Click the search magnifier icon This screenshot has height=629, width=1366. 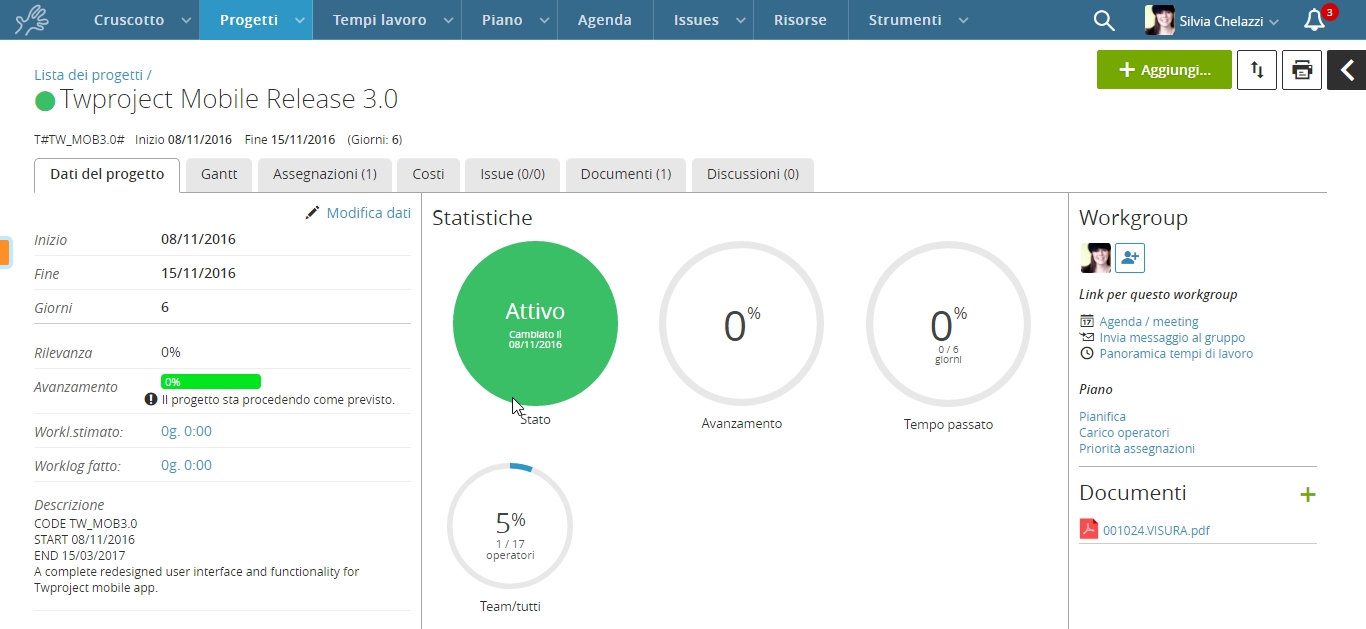[x=1104, y=20]
